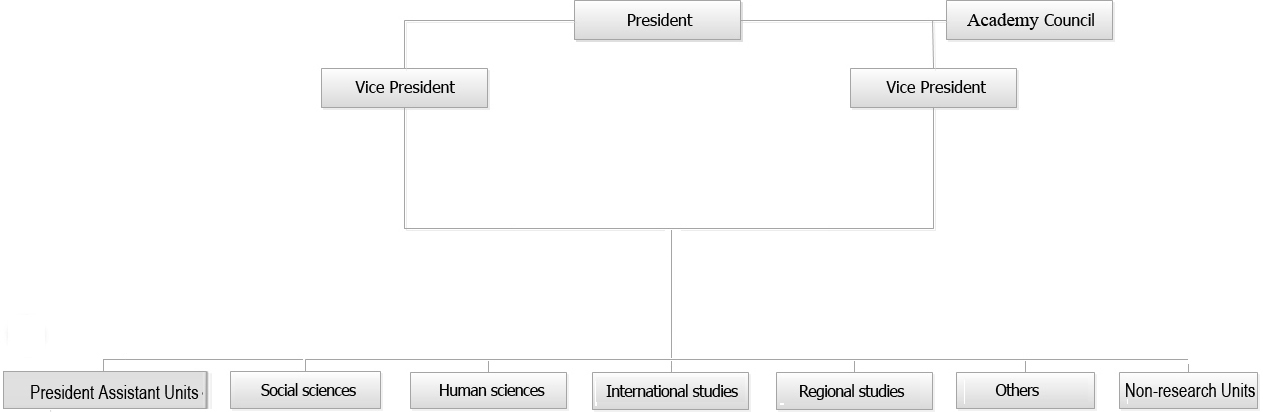Viewport: 1270px width, 412px height.
Task: Pick the Regional studies box
Action: pos(854,391)
